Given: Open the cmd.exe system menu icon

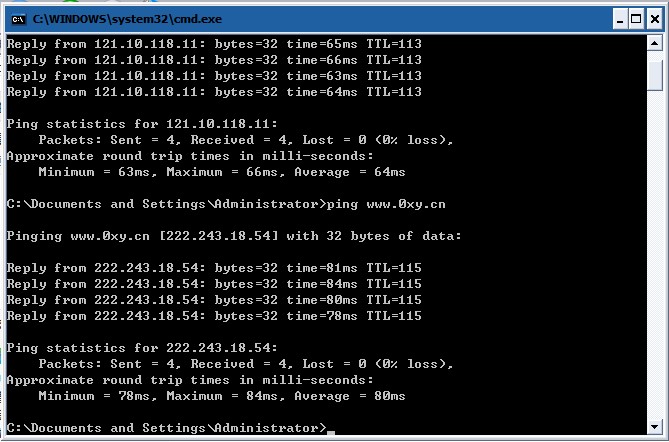Looking at the screenshot, I should [x=19, y=19].
